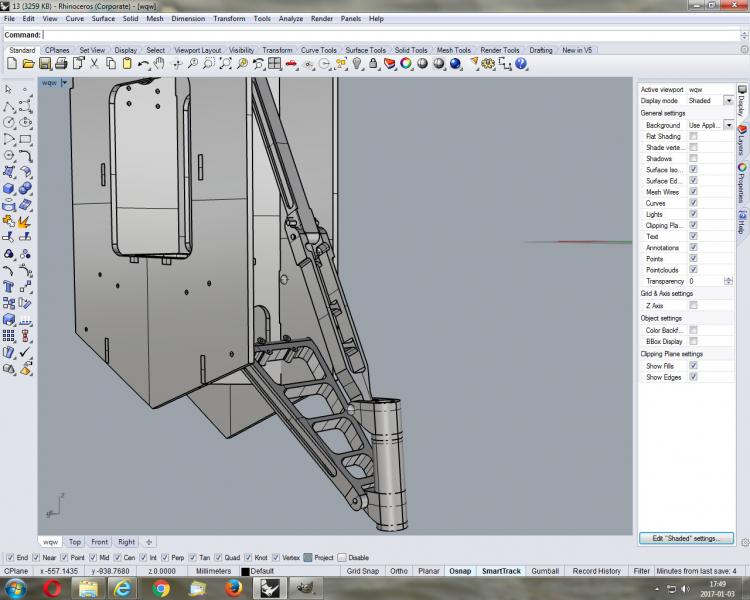Toggle Gumball in the status bar
Viewport: 750px width, 600px height.
pyautogui.click(x=544, y=571)
